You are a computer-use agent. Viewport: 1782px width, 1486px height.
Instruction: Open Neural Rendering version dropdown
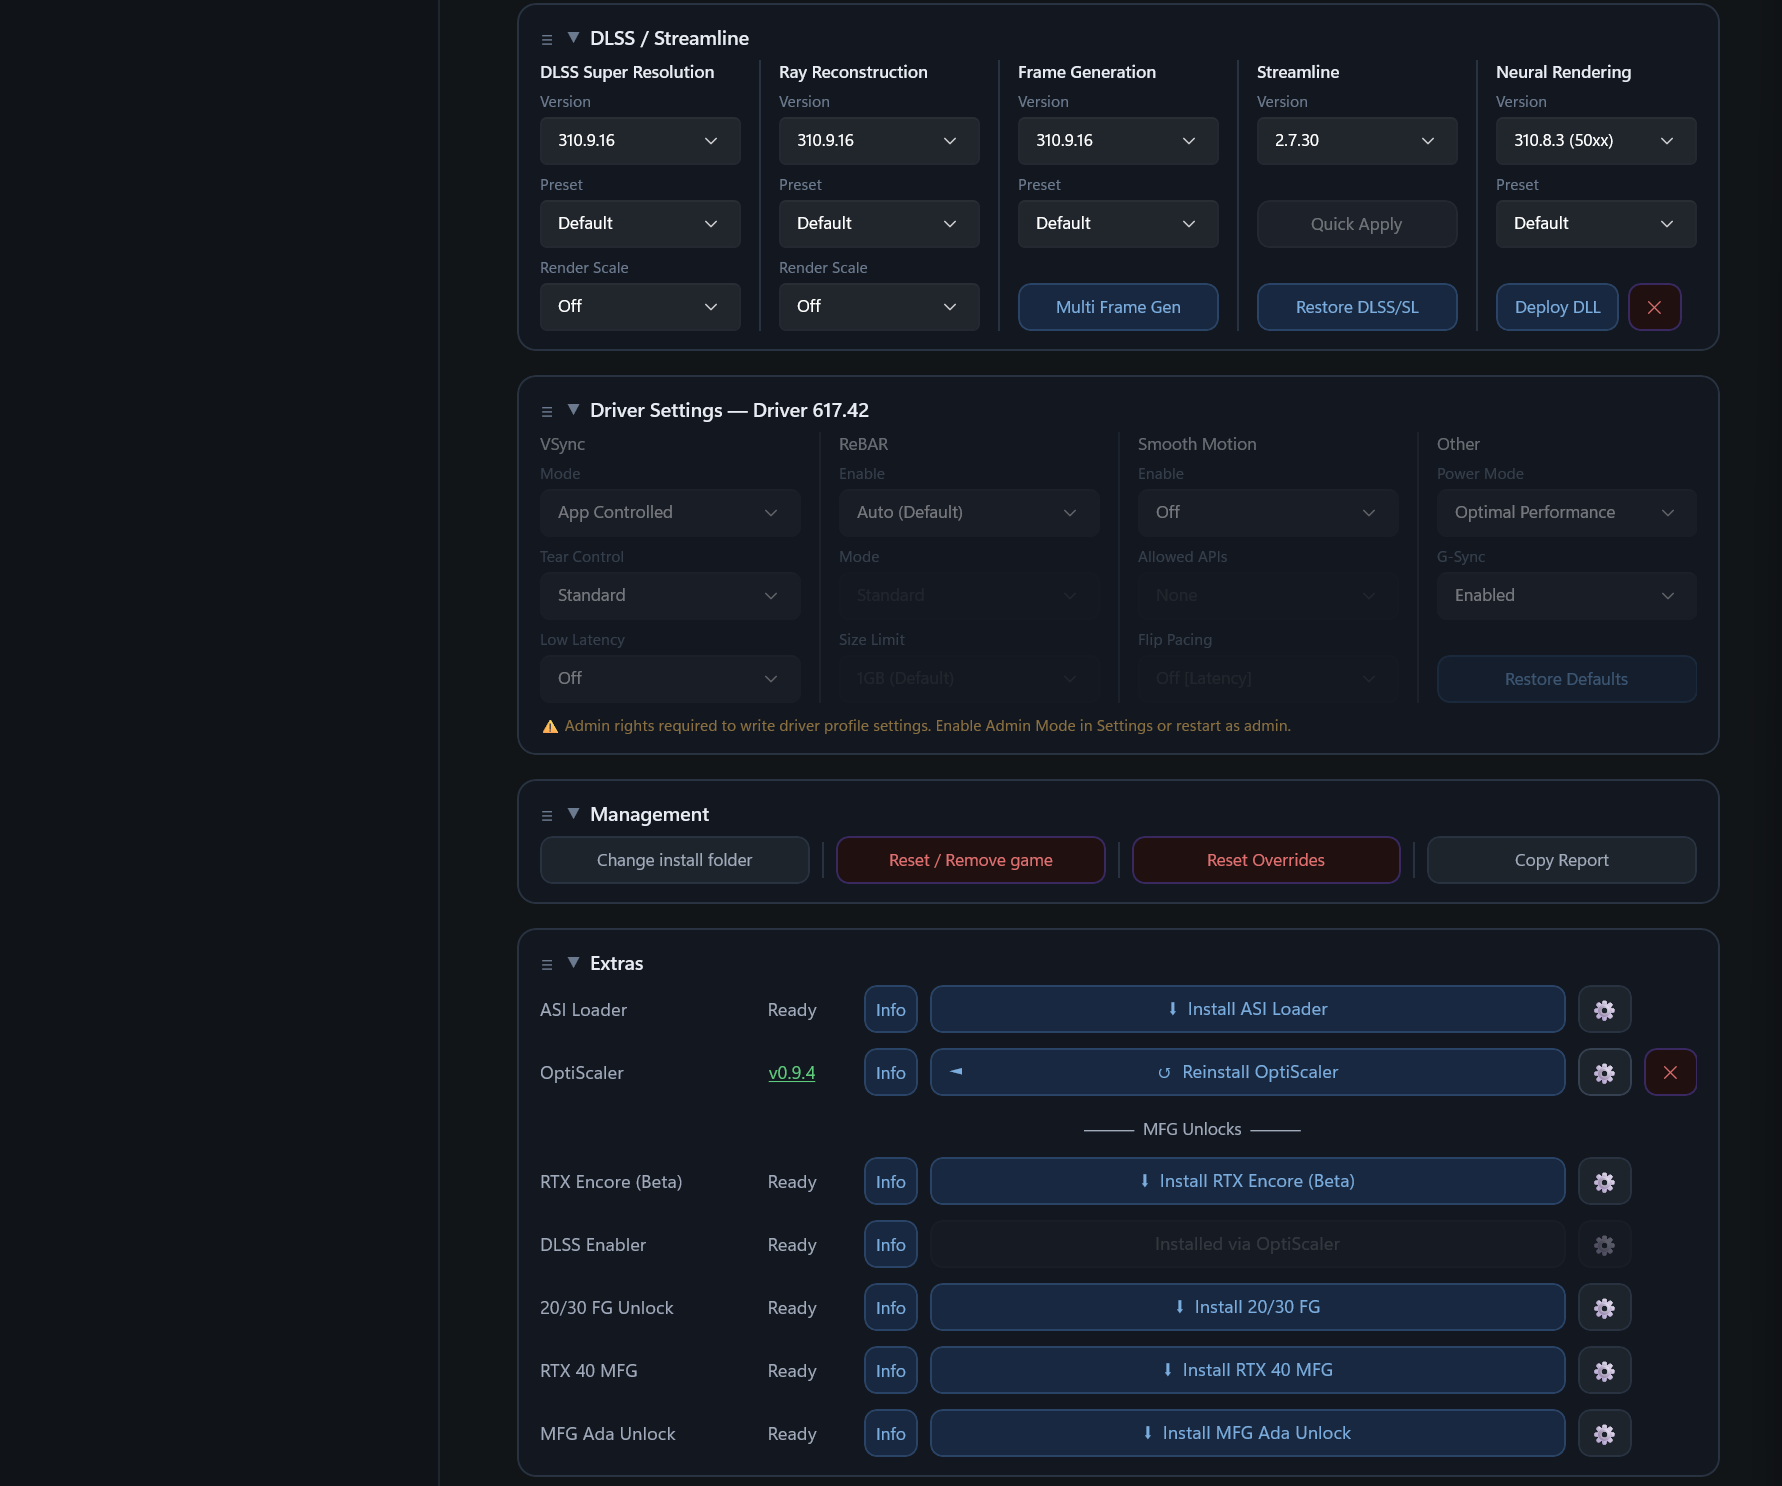(x=1596, y=141)
